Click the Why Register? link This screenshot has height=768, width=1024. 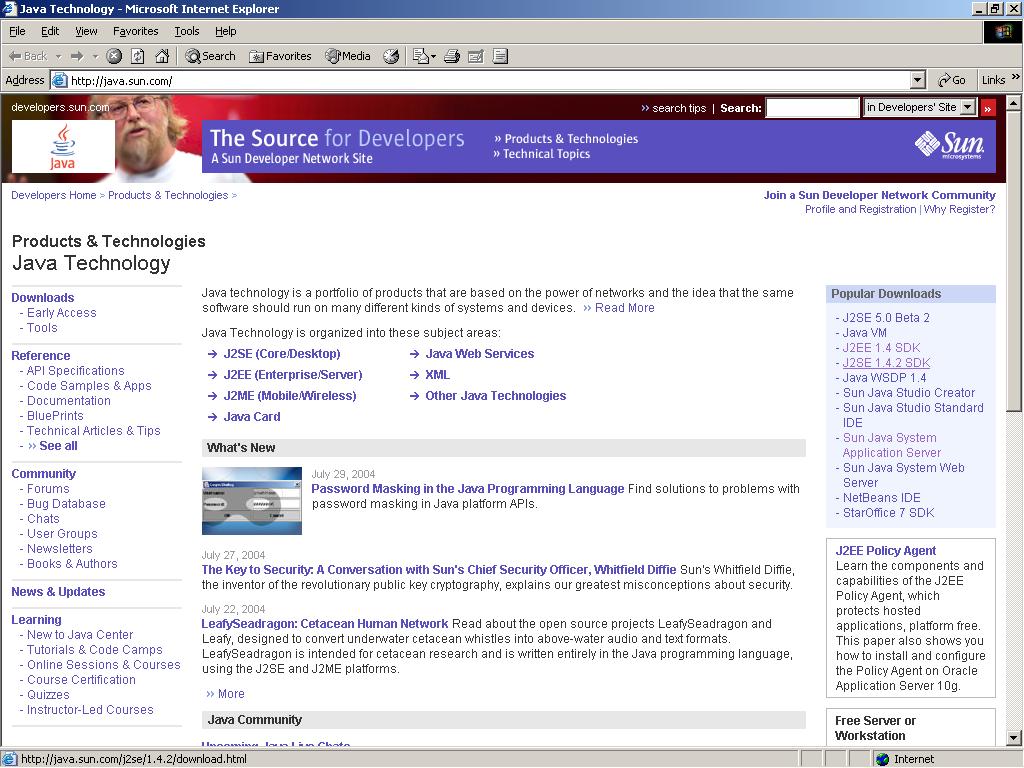(x=959, y=209)
